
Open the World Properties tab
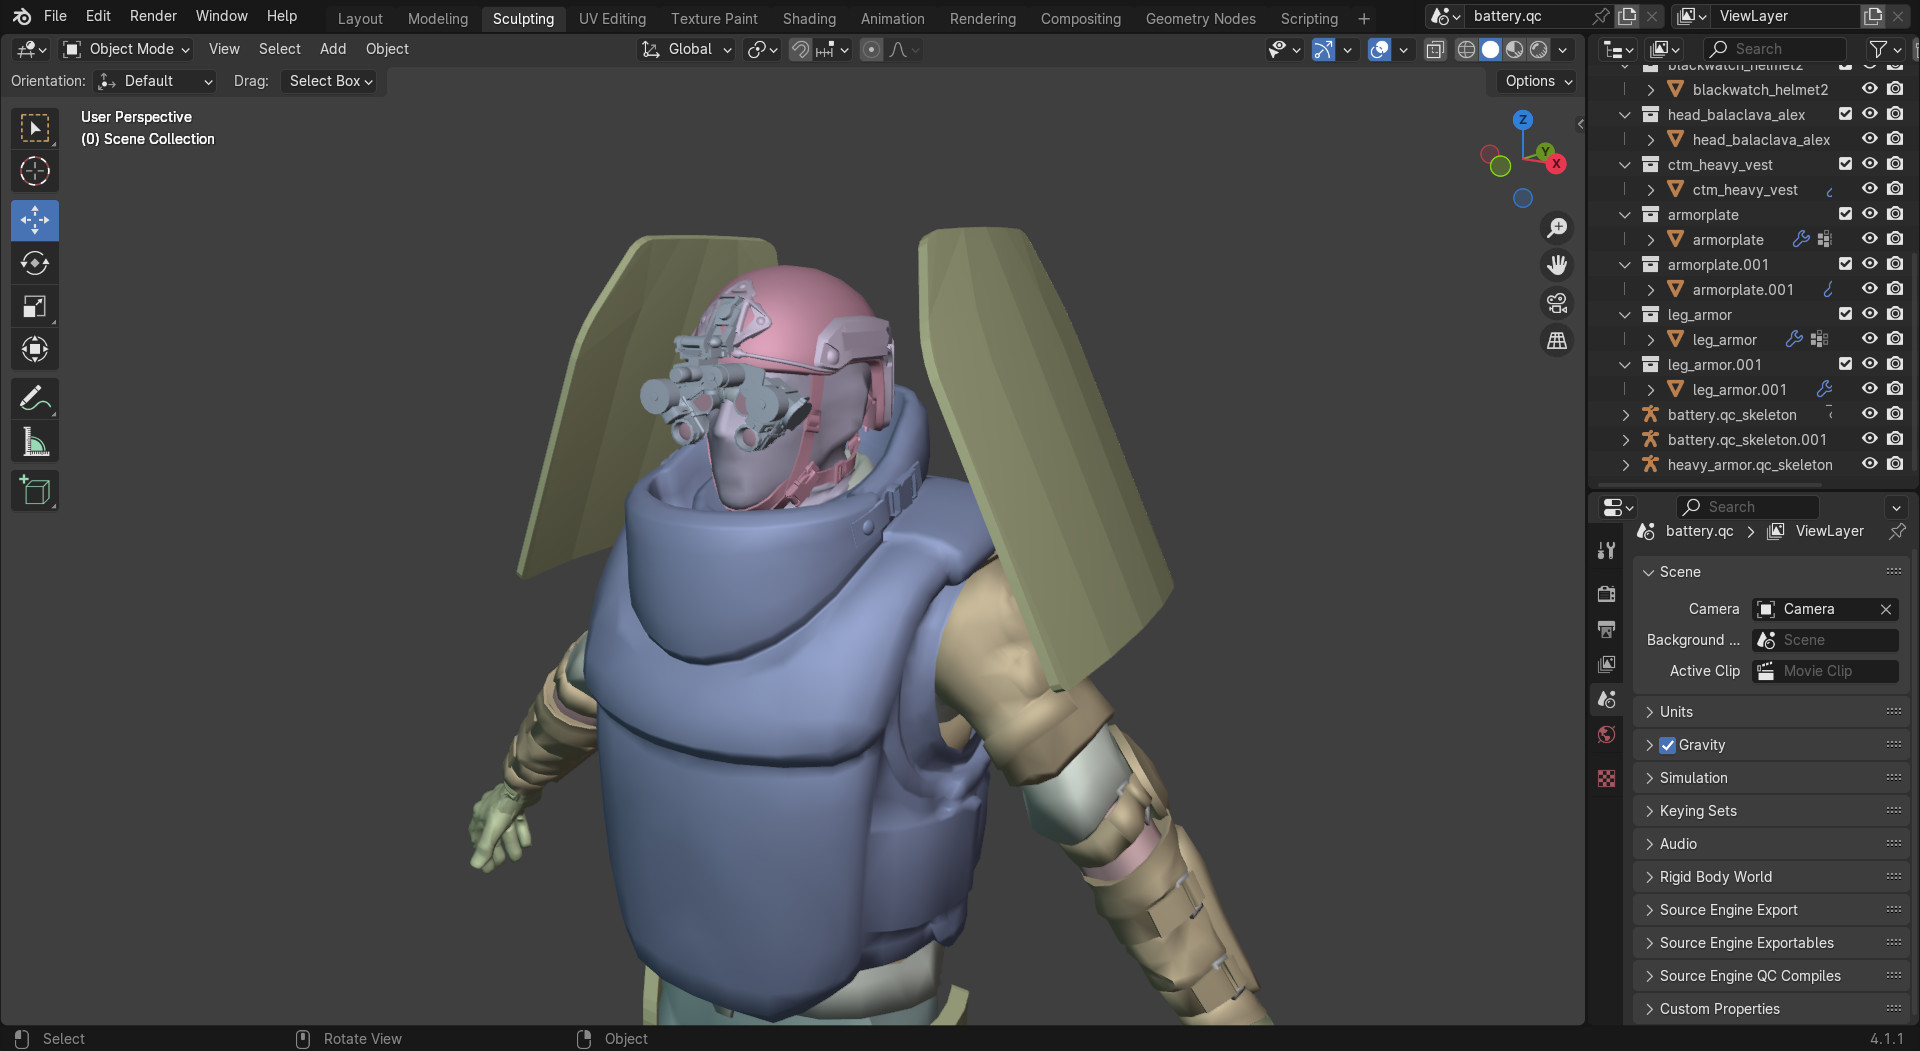tap(1607, 734)
